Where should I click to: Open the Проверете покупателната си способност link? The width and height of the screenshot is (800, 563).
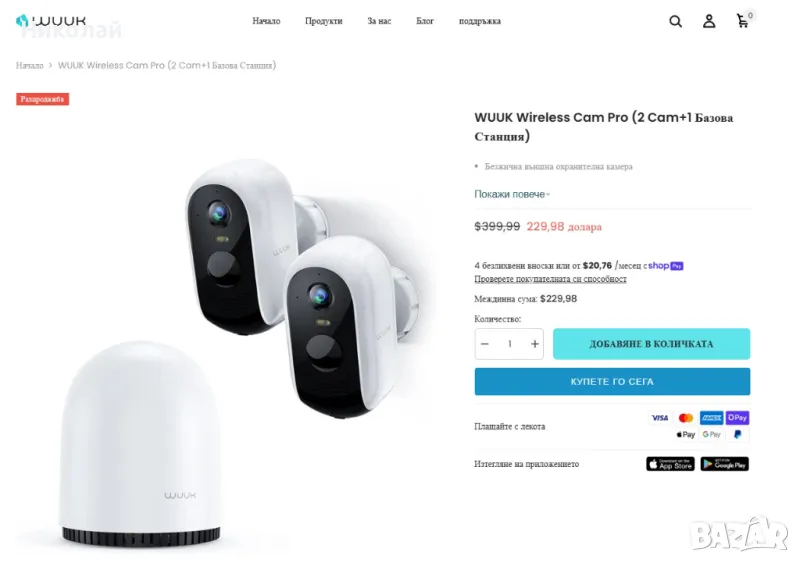tap(550, 279)
